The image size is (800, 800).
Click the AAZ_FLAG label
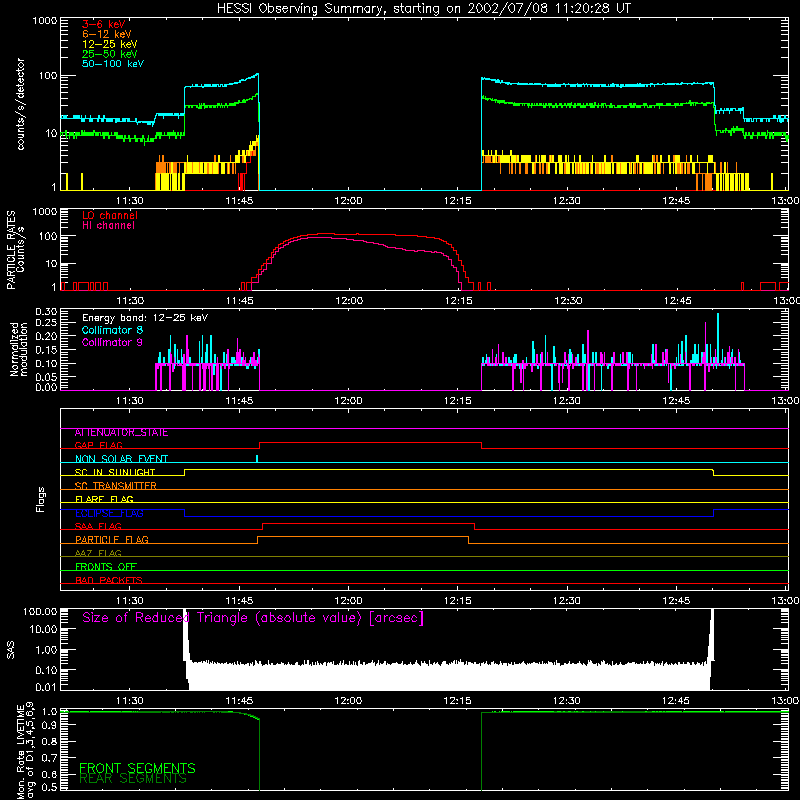pos(98,553)
